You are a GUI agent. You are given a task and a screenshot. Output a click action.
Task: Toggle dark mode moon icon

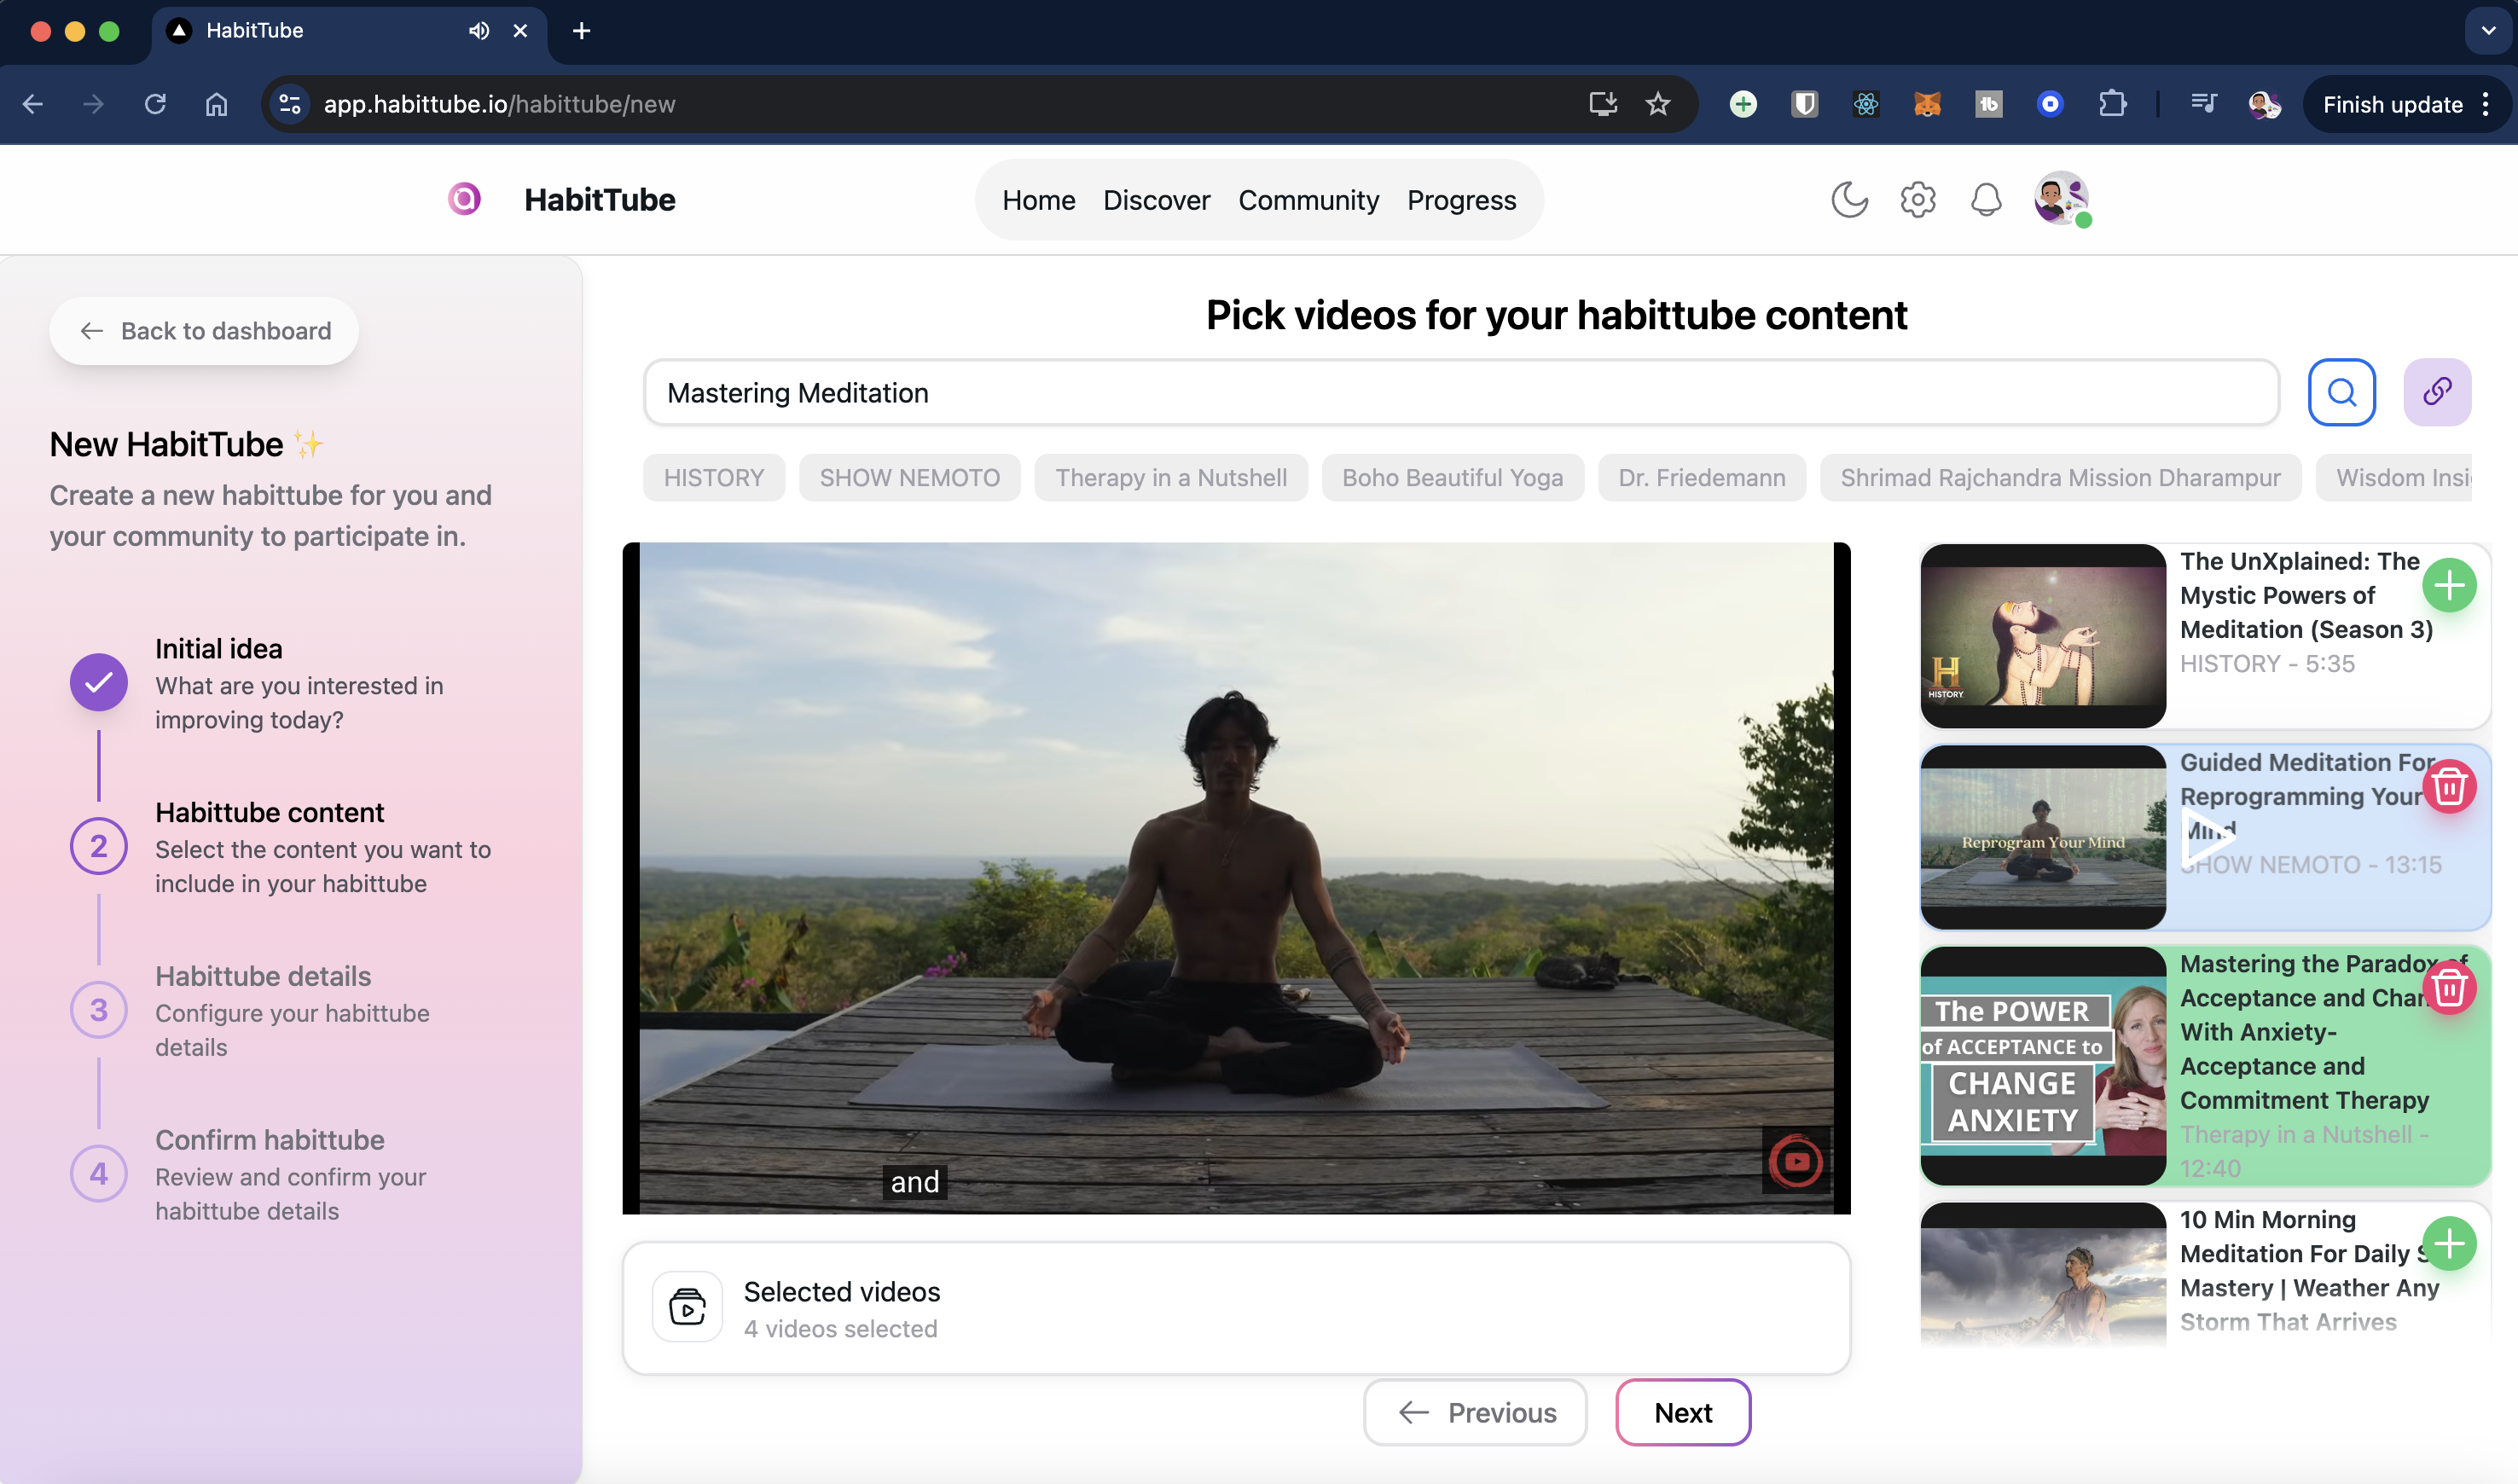(x=1849, y=200)
